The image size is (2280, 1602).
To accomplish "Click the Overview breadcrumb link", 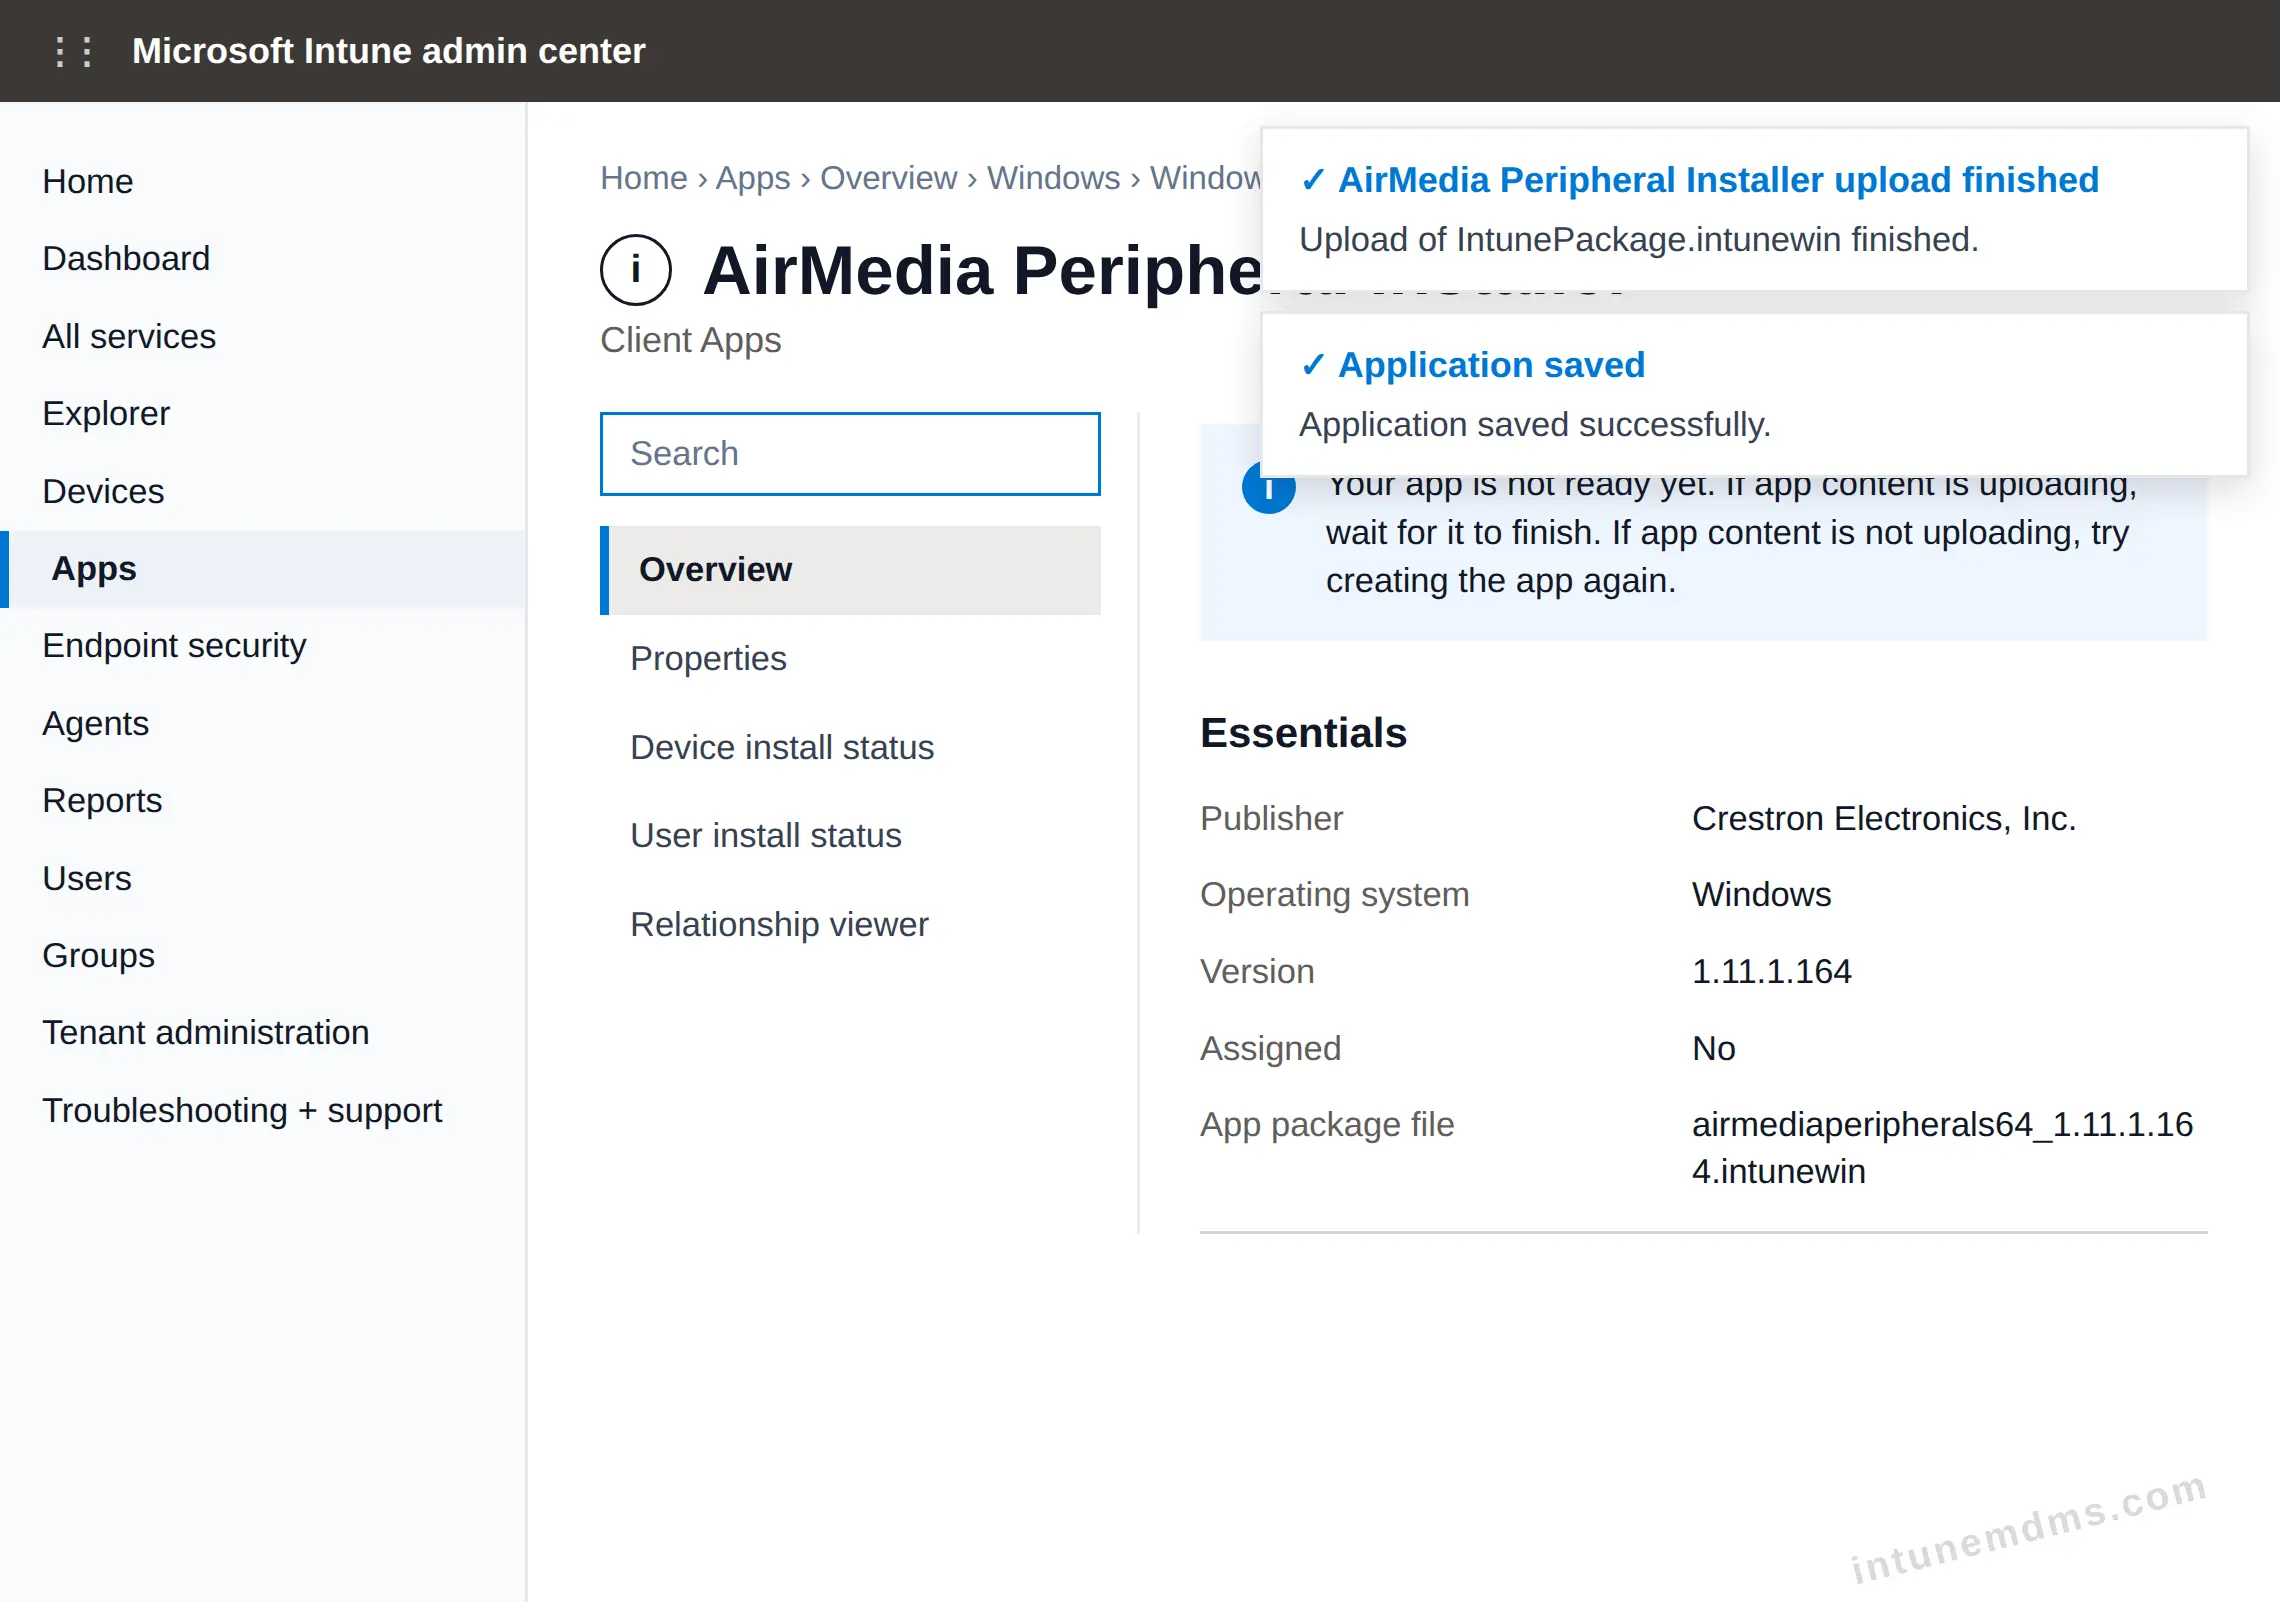I will [x=888, y=178].
